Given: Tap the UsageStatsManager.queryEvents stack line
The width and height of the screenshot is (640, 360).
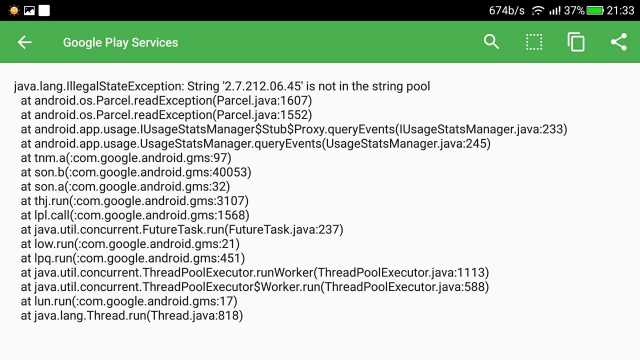Looking at the screenshot, I should pos(256,143).
